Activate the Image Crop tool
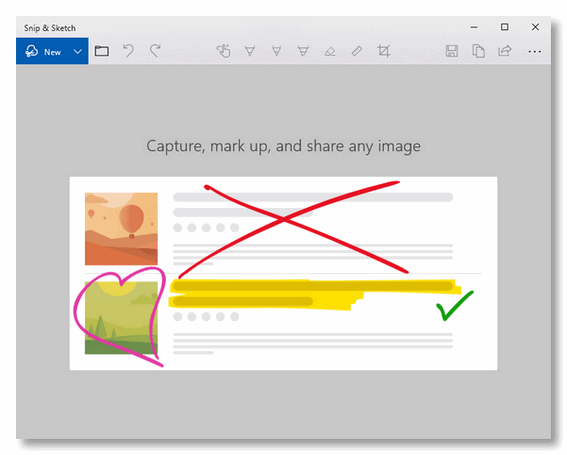 pyautogui.click(x=384, y=51)
